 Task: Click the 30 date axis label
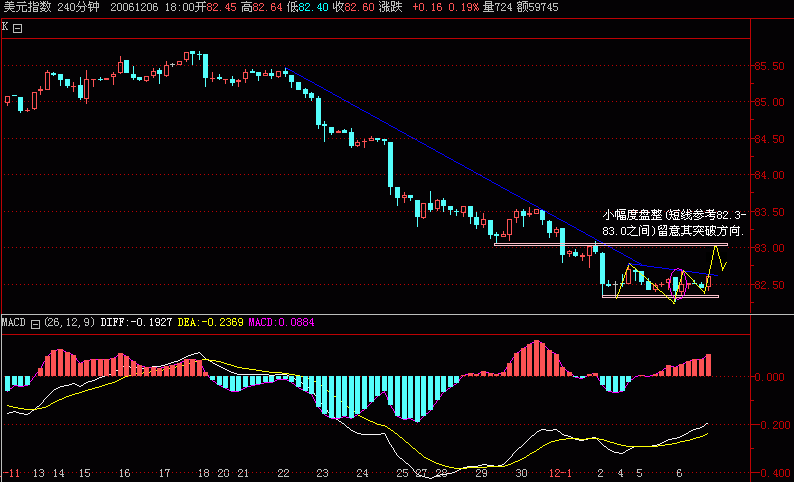(x=521, y=473)
